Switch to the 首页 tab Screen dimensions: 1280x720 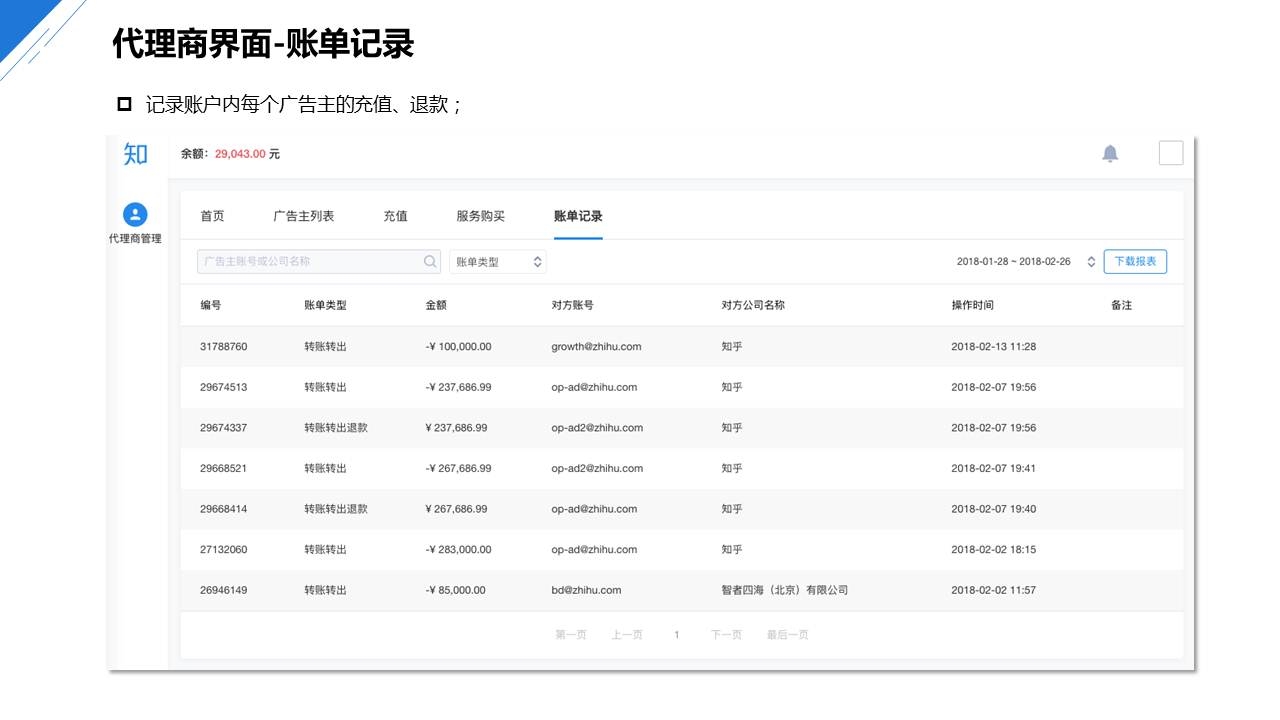[x=212, y=216]
